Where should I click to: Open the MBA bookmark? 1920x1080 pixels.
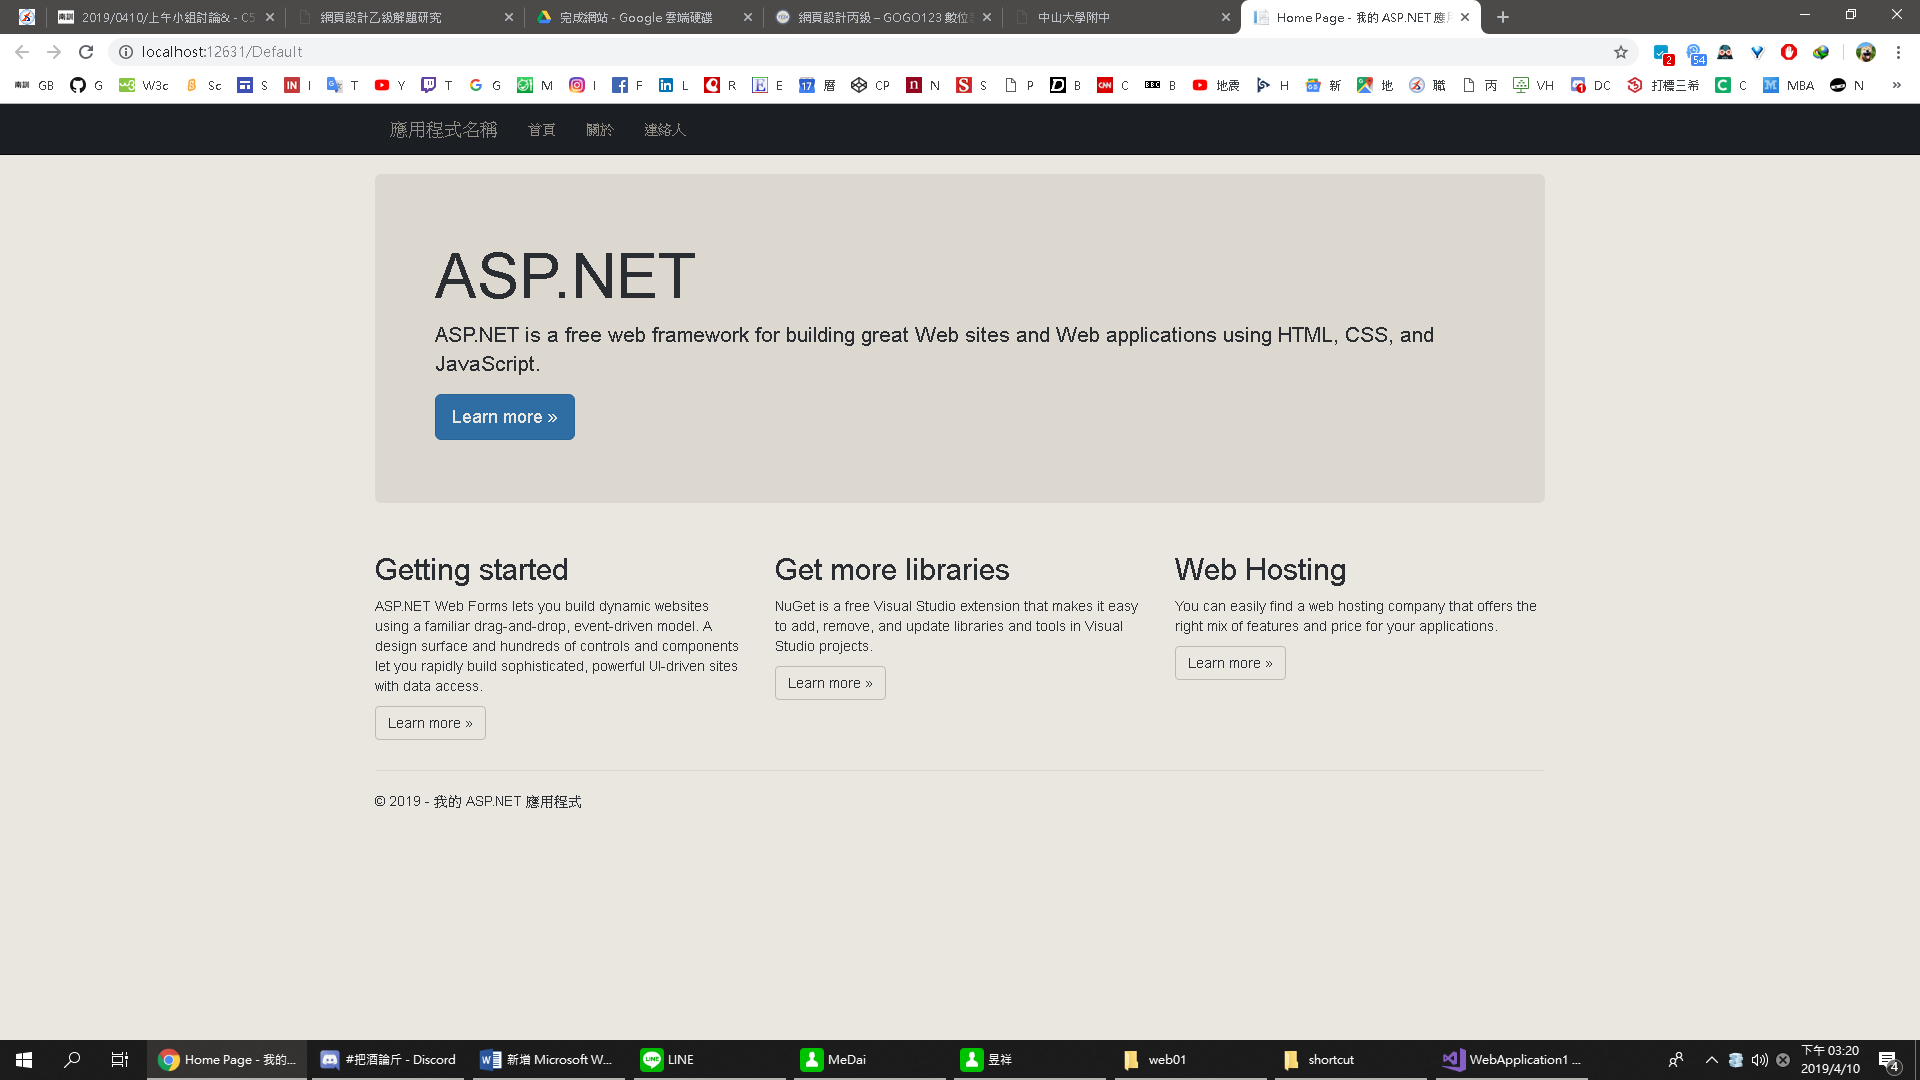(x=1789, y=86)
